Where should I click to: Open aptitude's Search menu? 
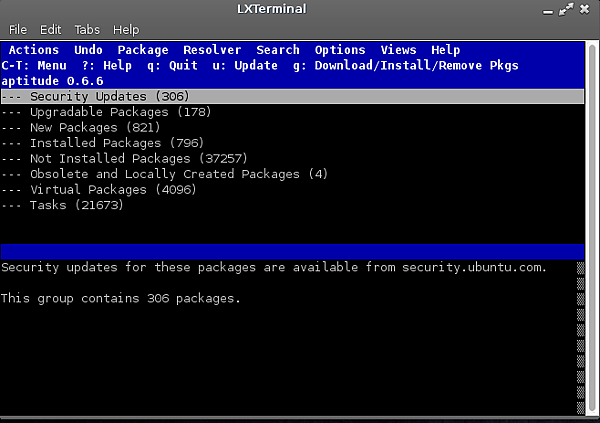click(x=278, y=50)
